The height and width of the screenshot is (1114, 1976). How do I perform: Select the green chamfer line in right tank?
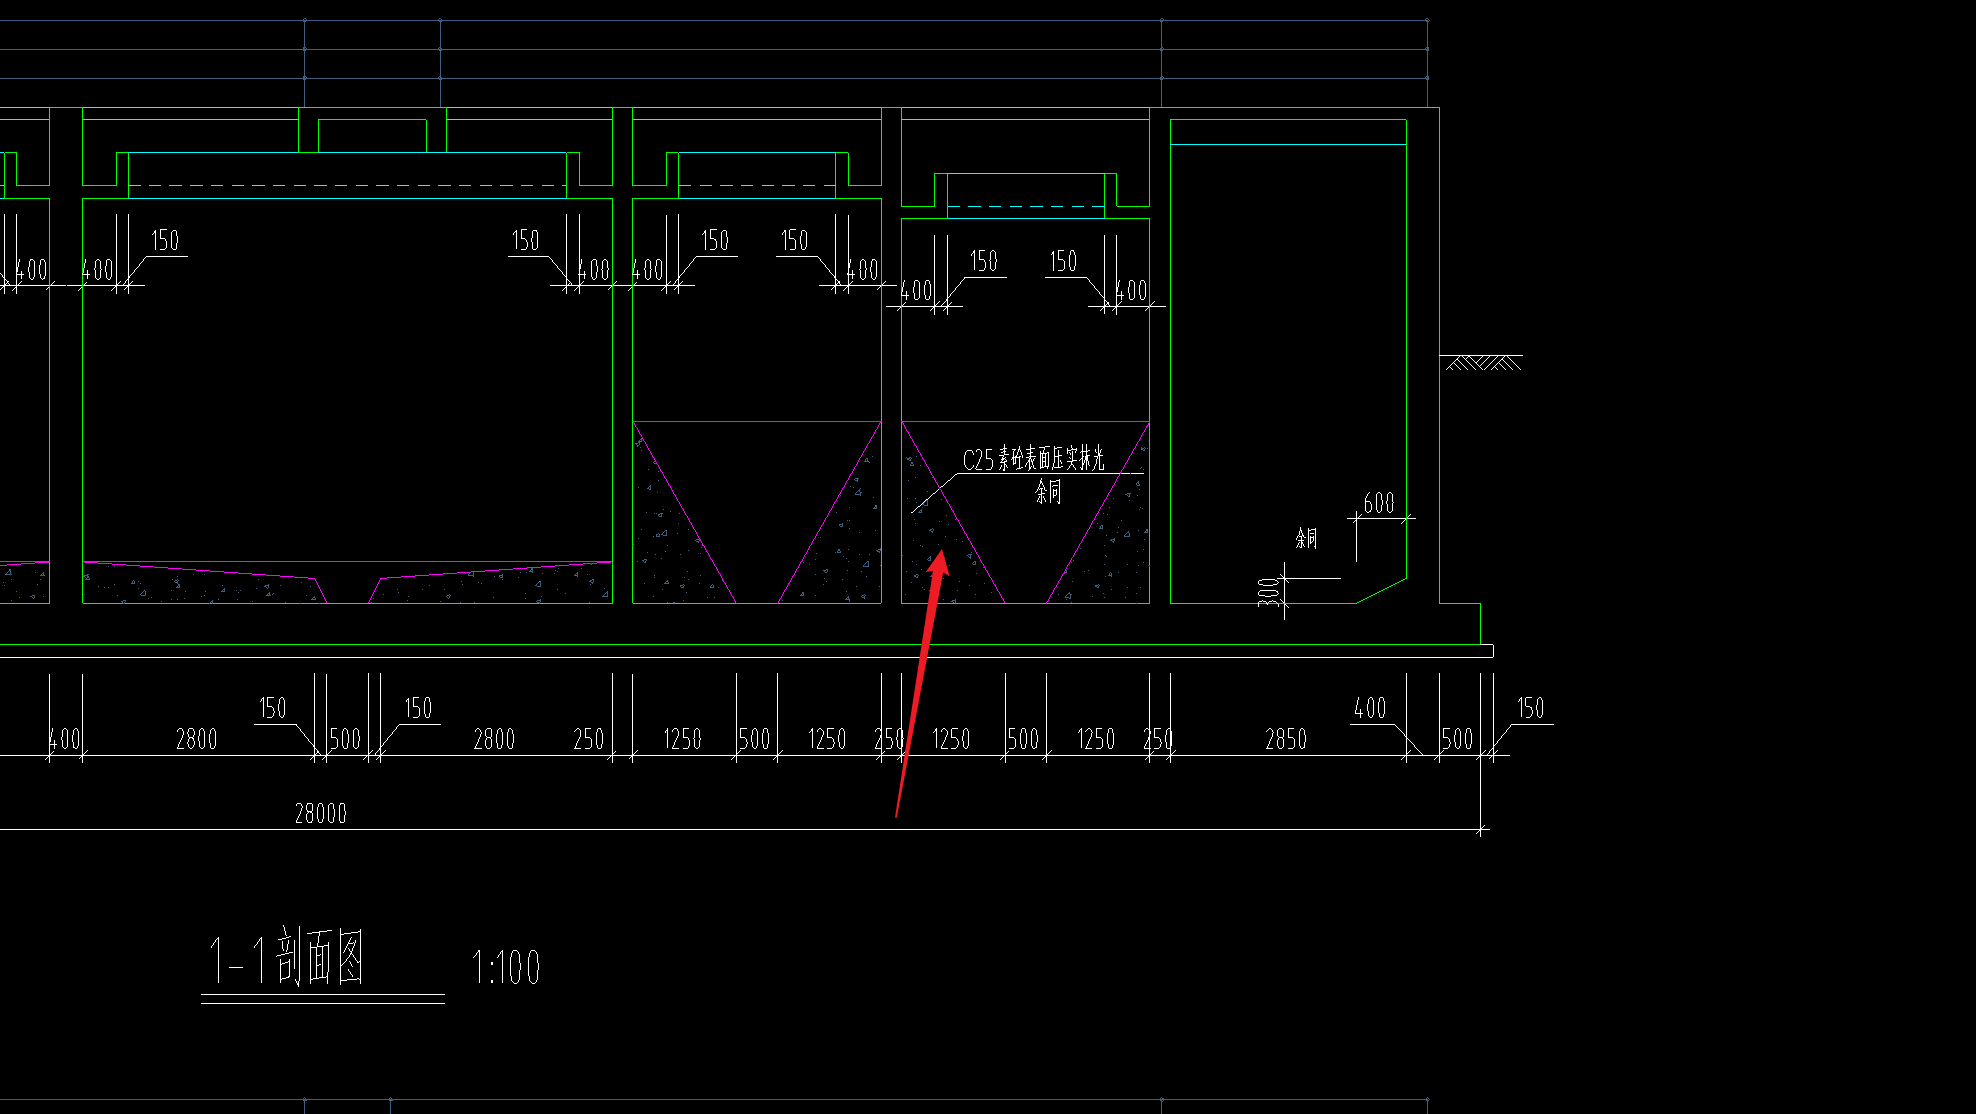pyautogui.click(x=1381, y=591)
